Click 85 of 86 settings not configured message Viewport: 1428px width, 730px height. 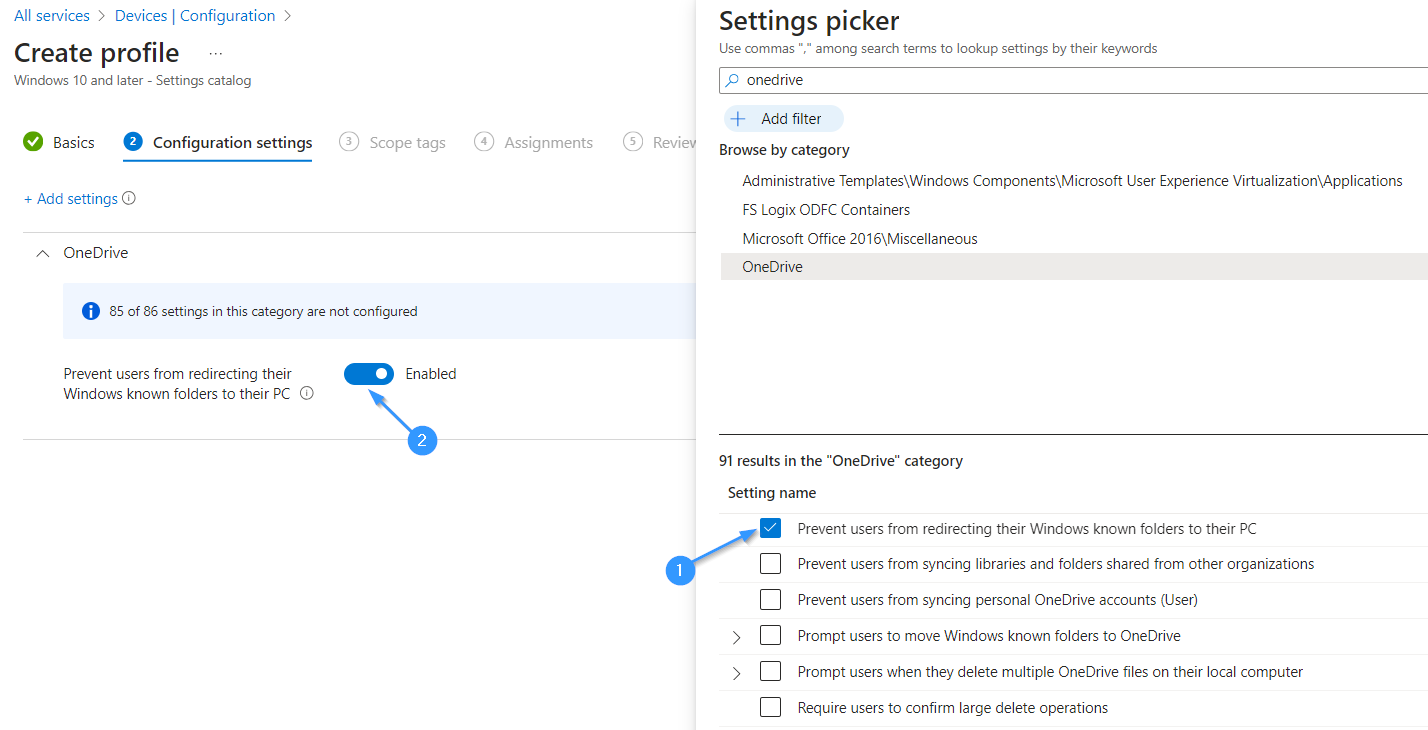263,311
